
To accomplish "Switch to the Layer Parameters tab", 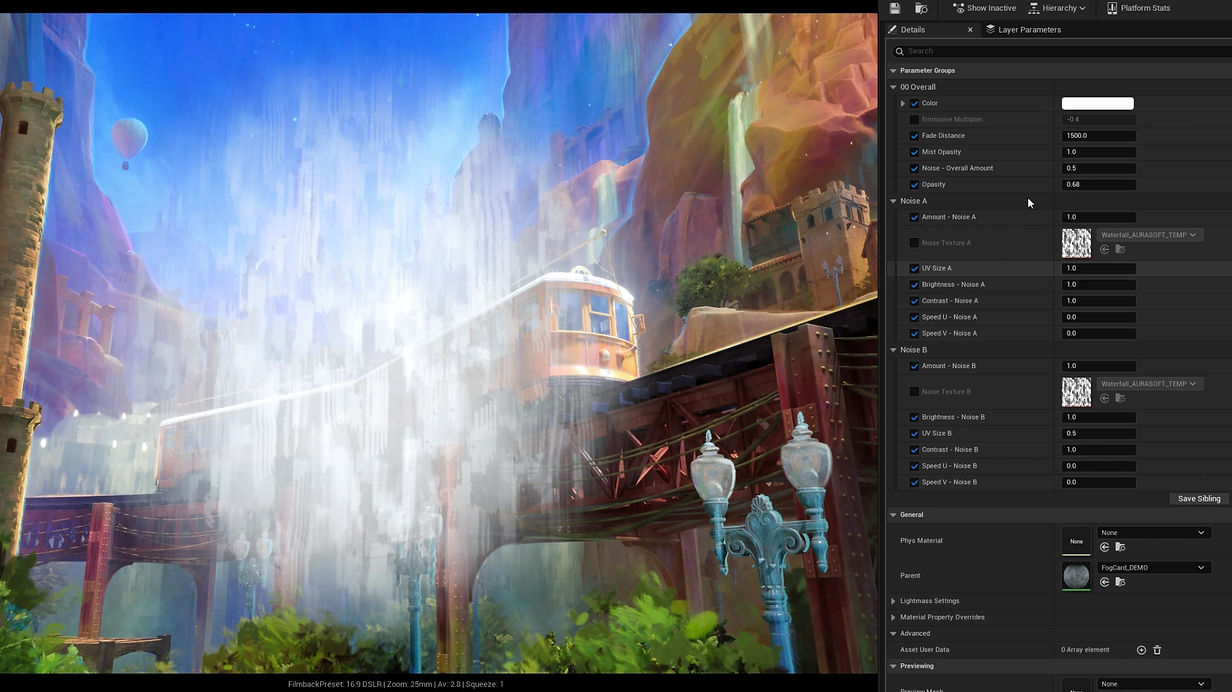I will coord(1023,30).
